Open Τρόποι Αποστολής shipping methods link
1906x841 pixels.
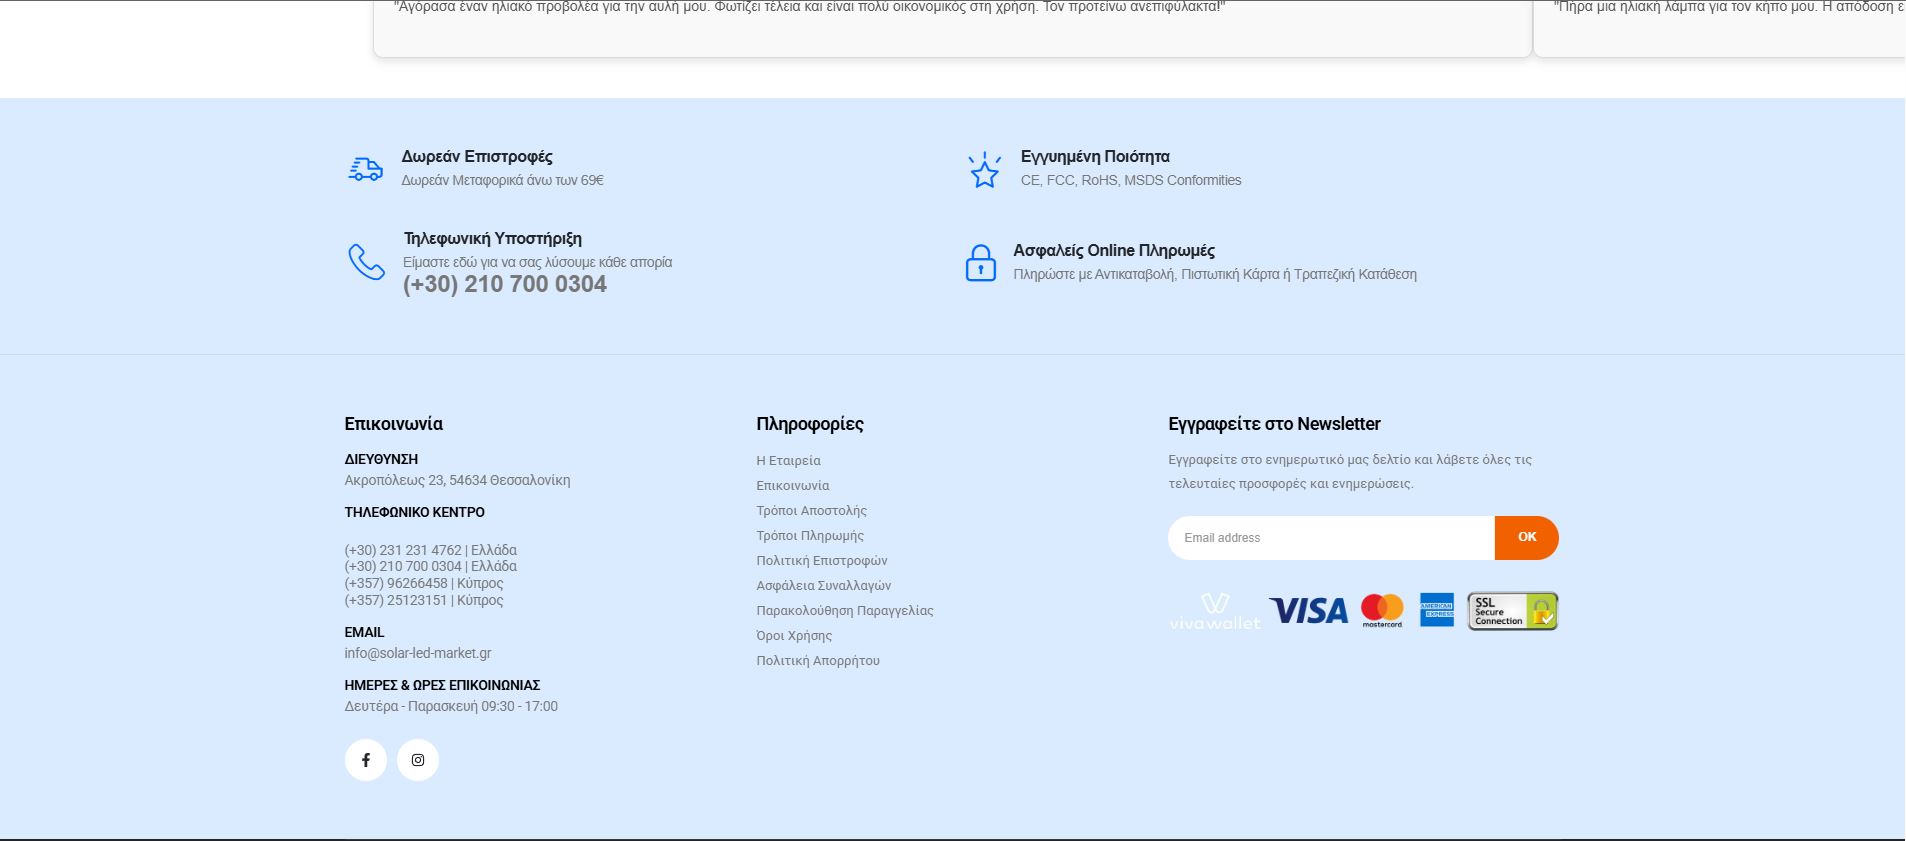click(811, 511)
